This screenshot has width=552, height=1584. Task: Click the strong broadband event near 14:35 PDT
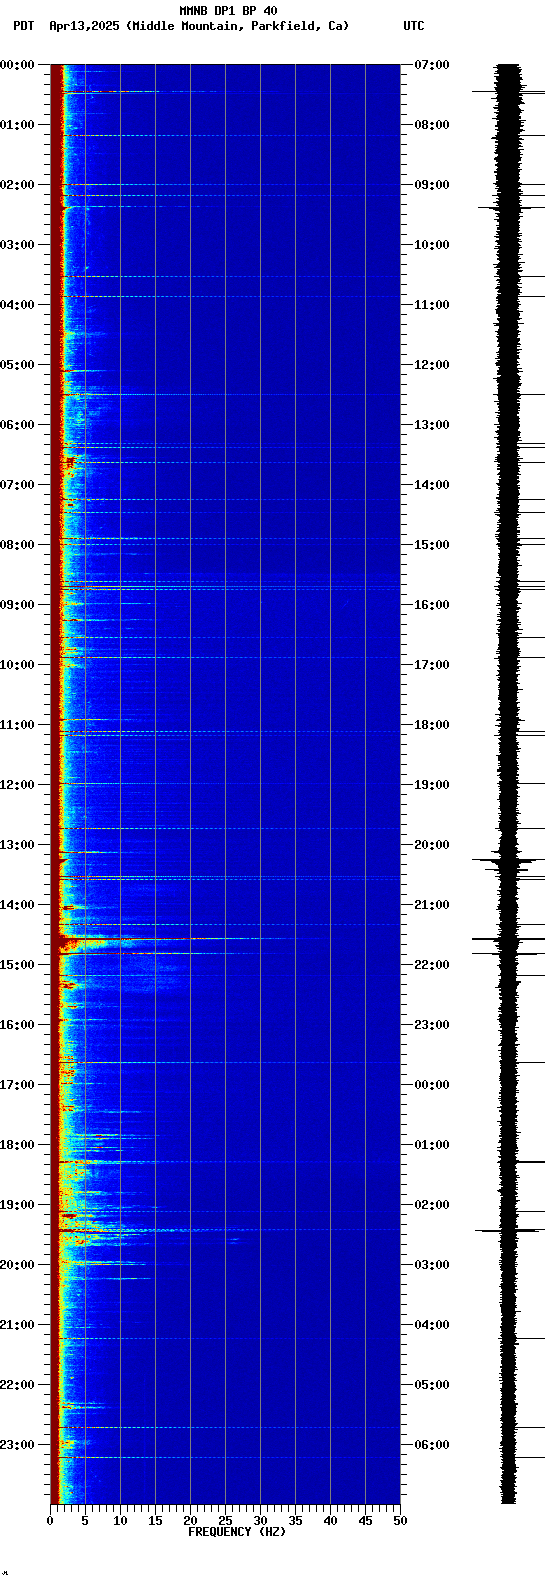[x=190, y=939]
